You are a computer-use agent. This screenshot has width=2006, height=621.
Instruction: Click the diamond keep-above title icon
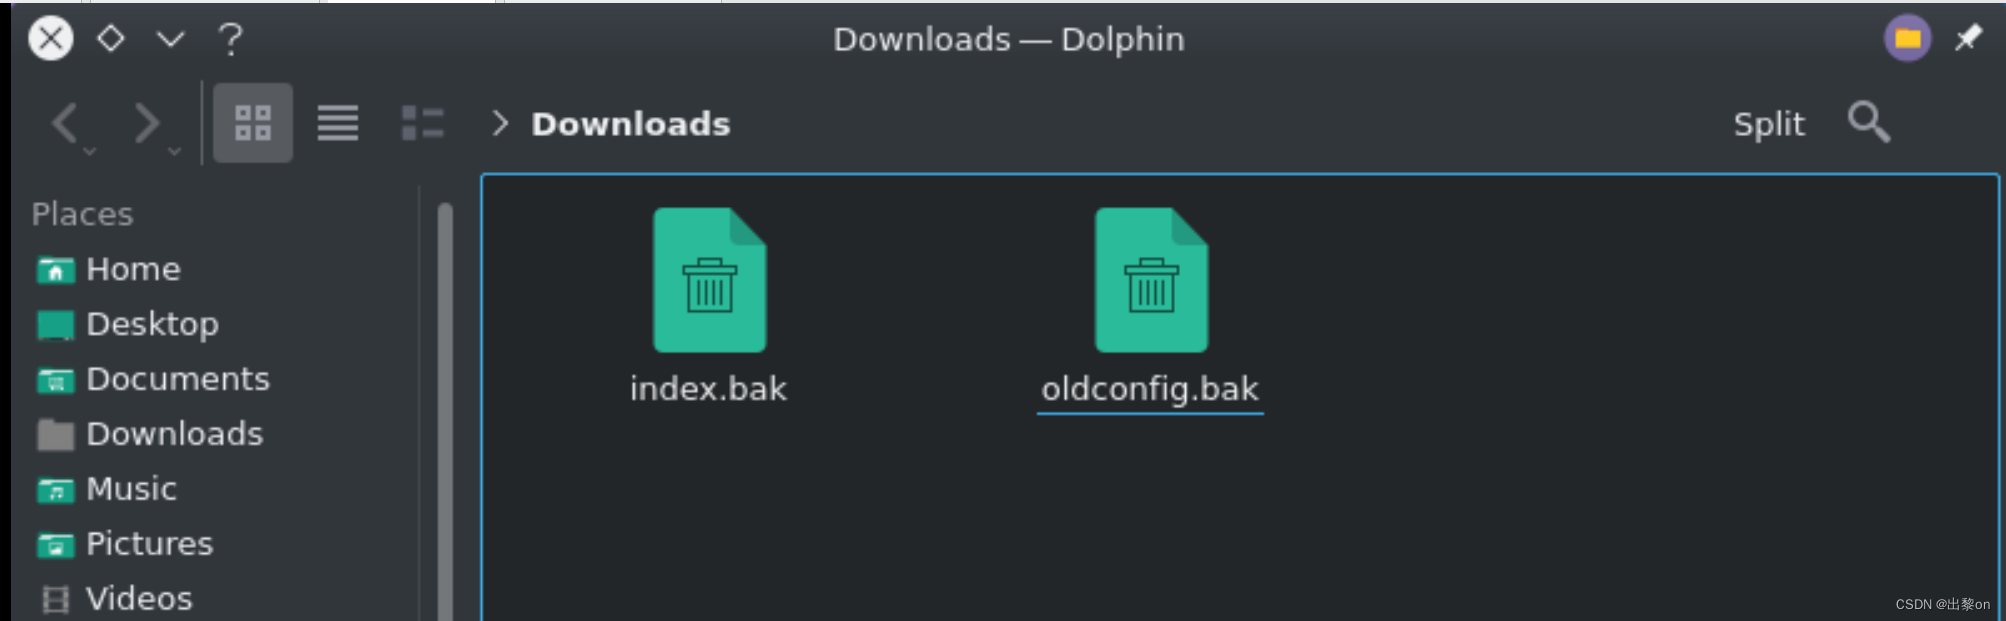pyautogui.click(x=110, y=39)
